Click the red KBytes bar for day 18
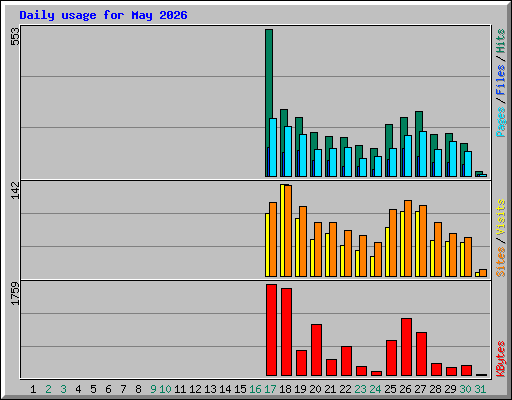 pyautogui.click(x=286, y=332)
